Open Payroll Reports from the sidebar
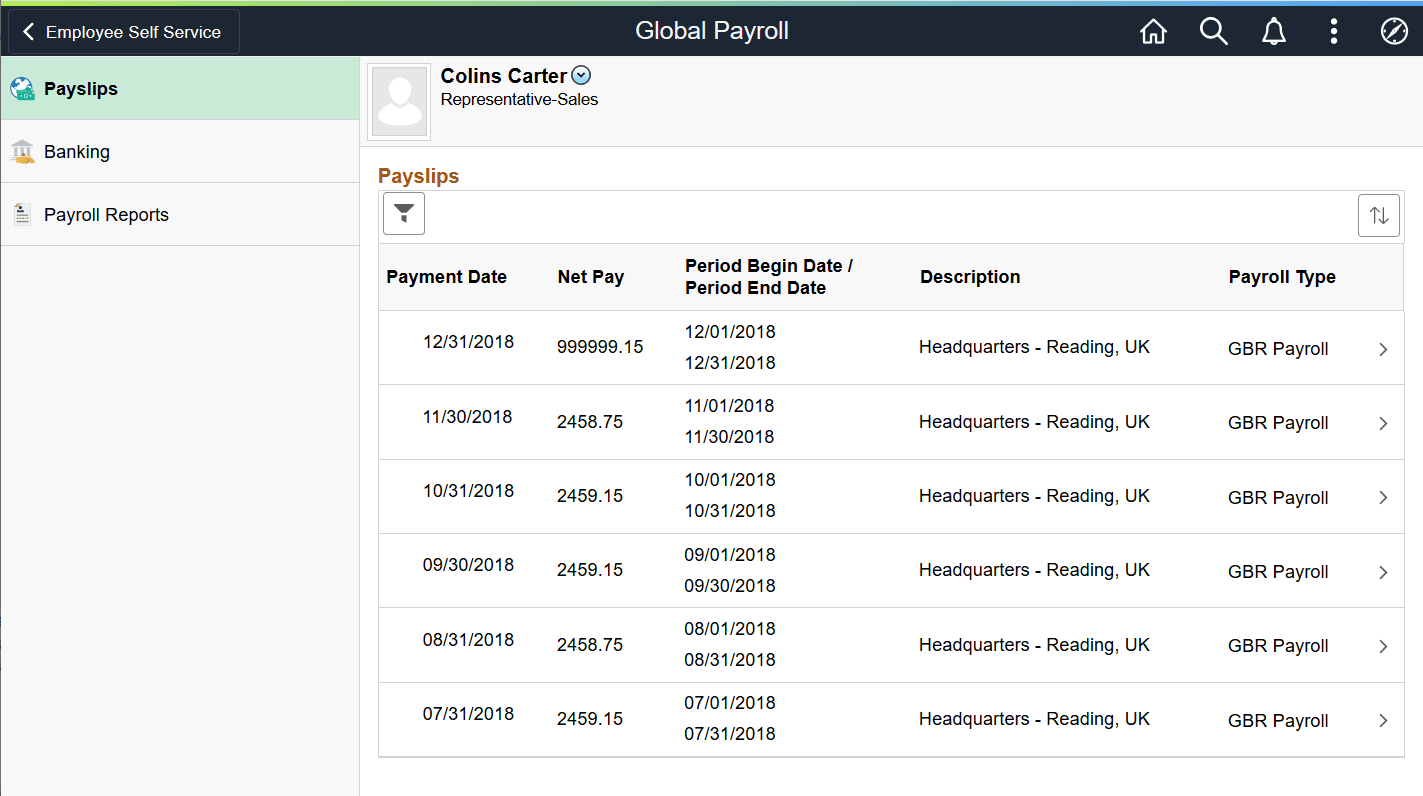Viewport: 1423px width, 796px height. (106, 213)
